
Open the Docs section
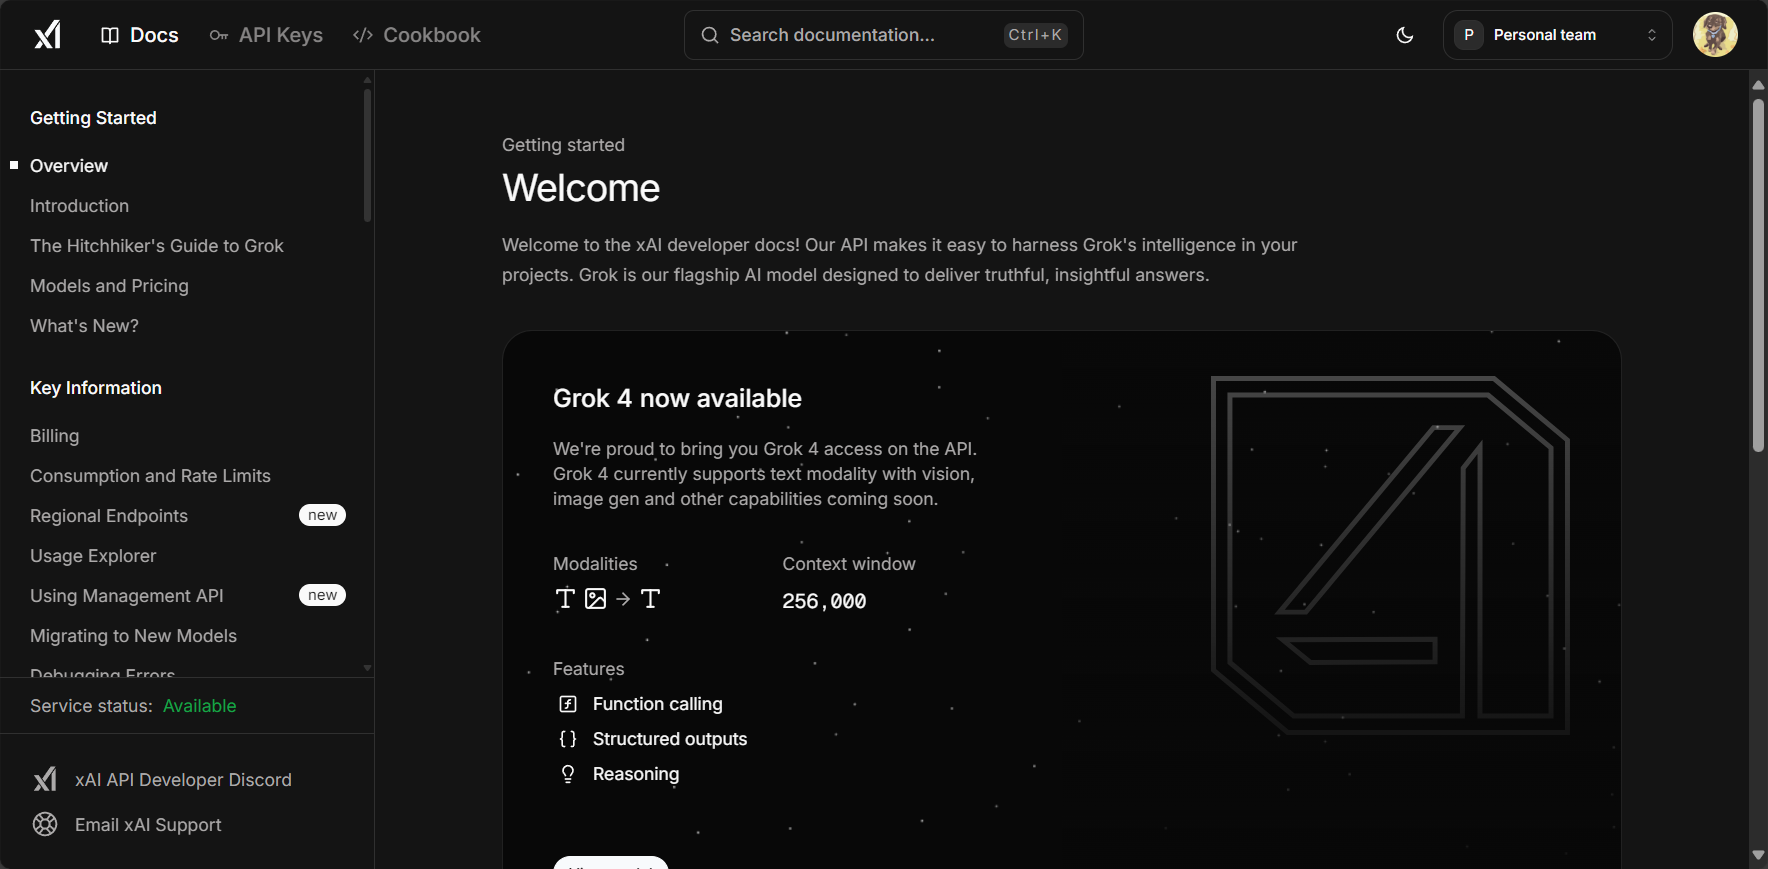click(140, 35)
